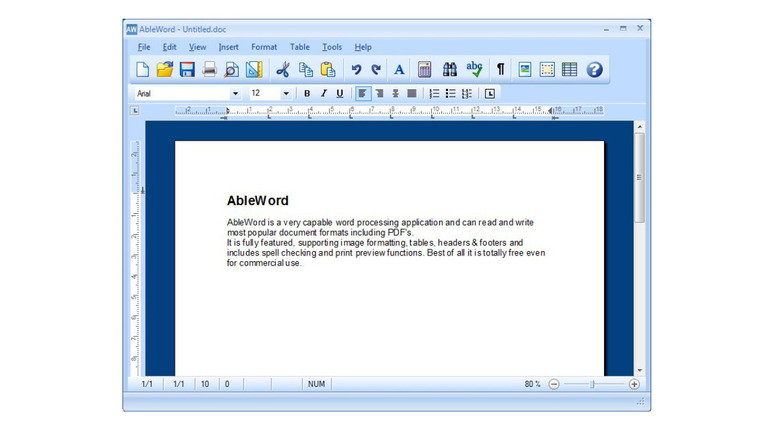Cut selection with scissors icon
The image size is (780, 438).
click(283, 70)
